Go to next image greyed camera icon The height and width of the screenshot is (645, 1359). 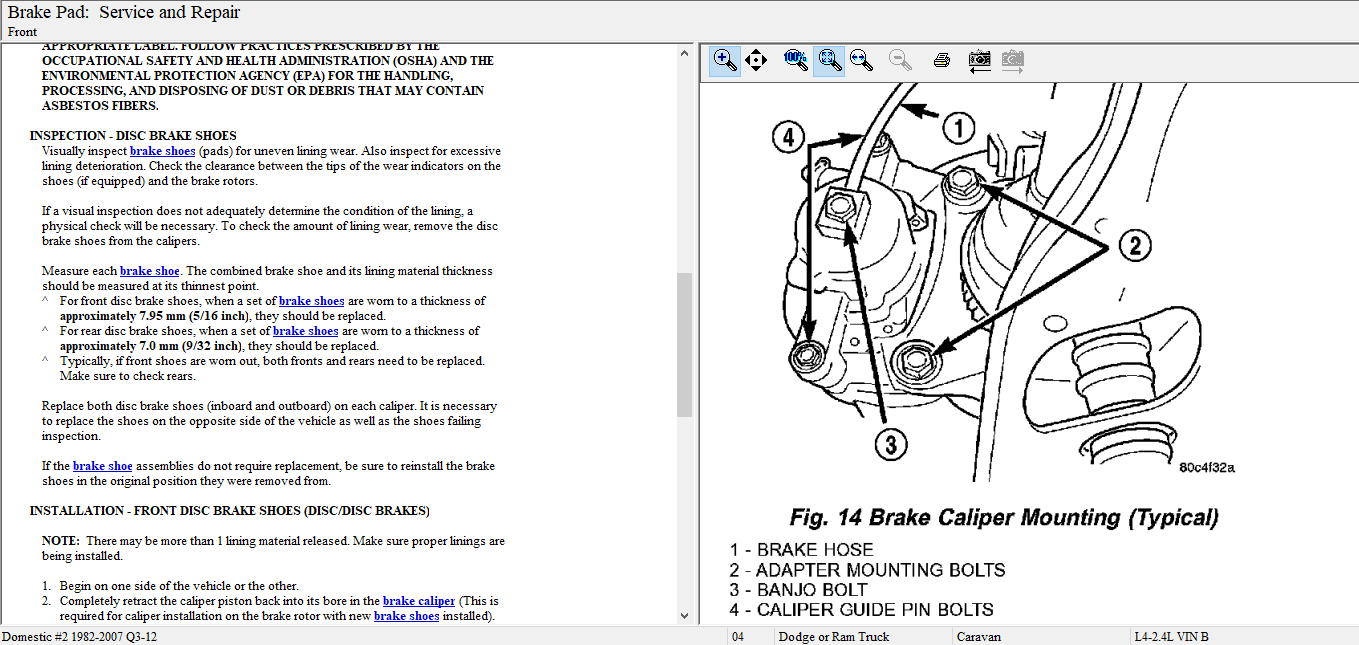(x=1013, y=61)
